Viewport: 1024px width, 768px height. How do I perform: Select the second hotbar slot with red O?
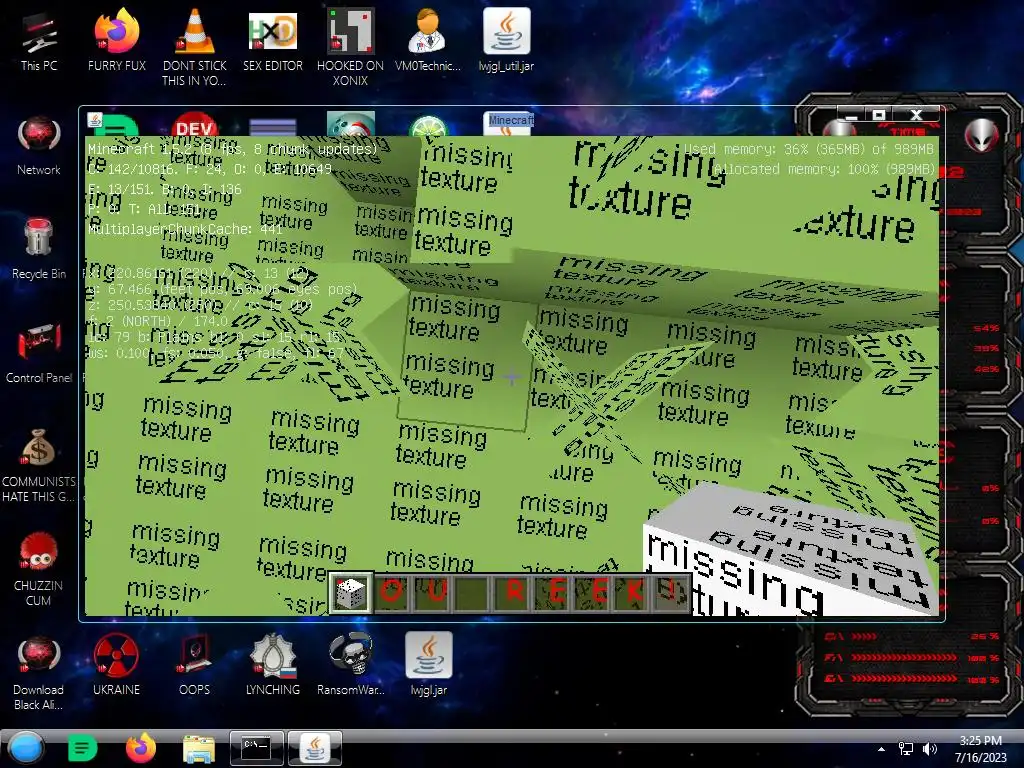392,593
